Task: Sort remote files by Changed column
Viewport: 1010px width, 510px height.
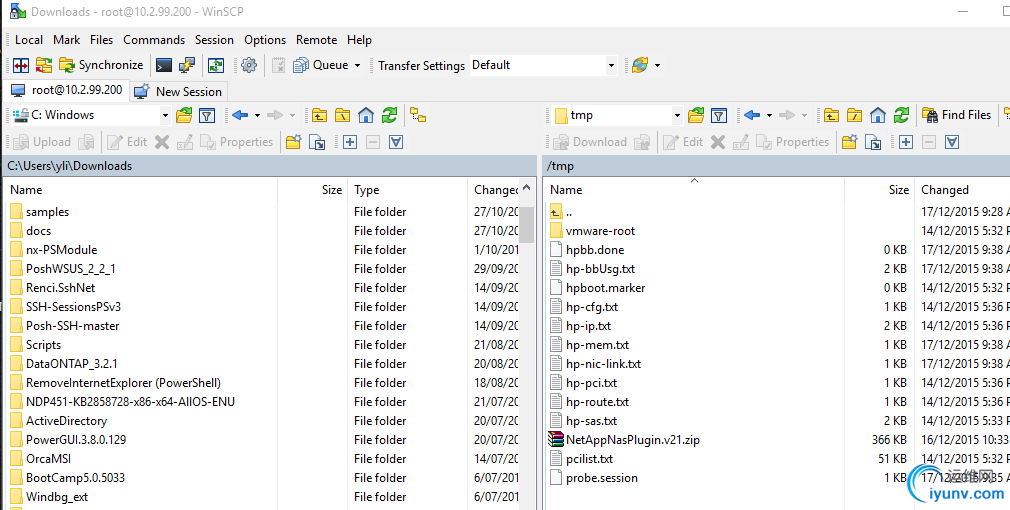Action: click(962, 190)
